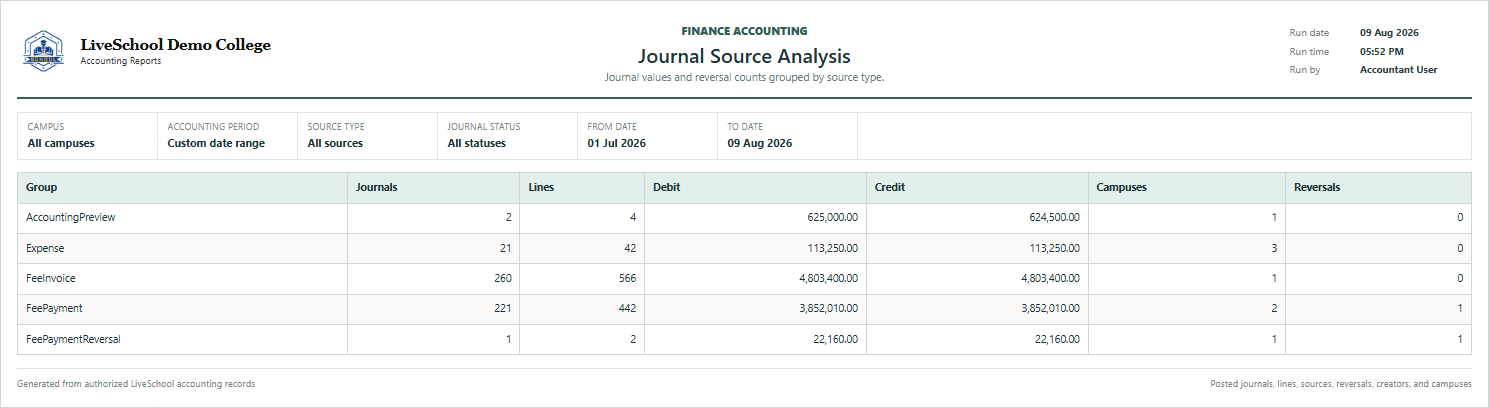Click the report description about reversal counts
1489x408 pixels.
click(x=744, y=77)
